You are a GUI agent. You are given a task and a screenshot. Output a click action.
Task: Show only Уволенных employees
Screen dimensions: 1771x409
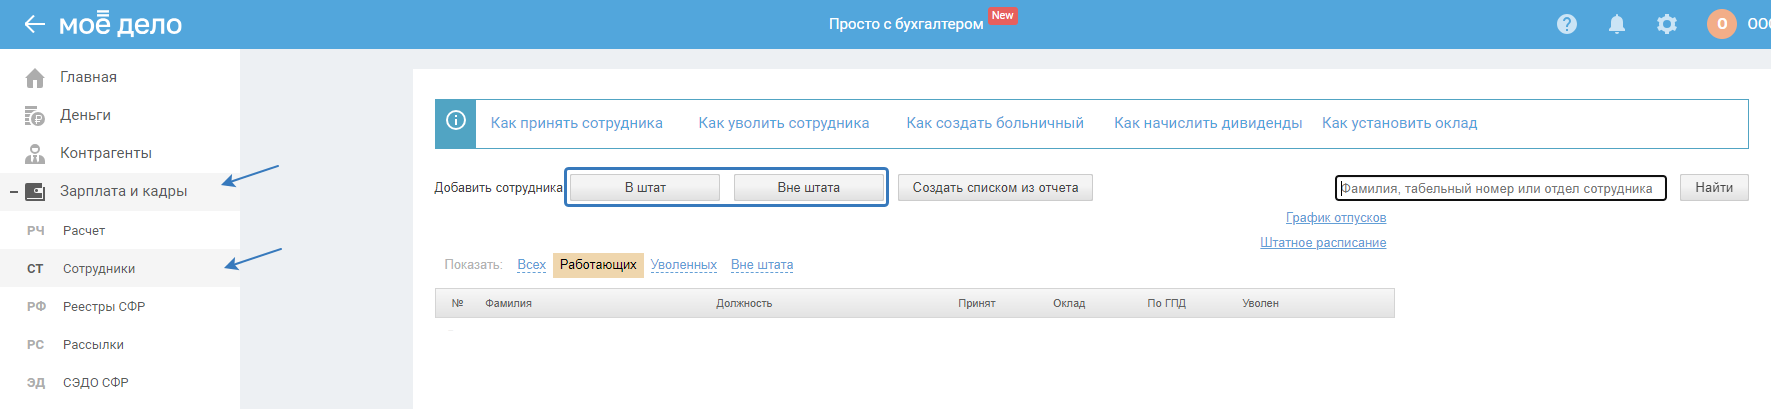point(684,265)
